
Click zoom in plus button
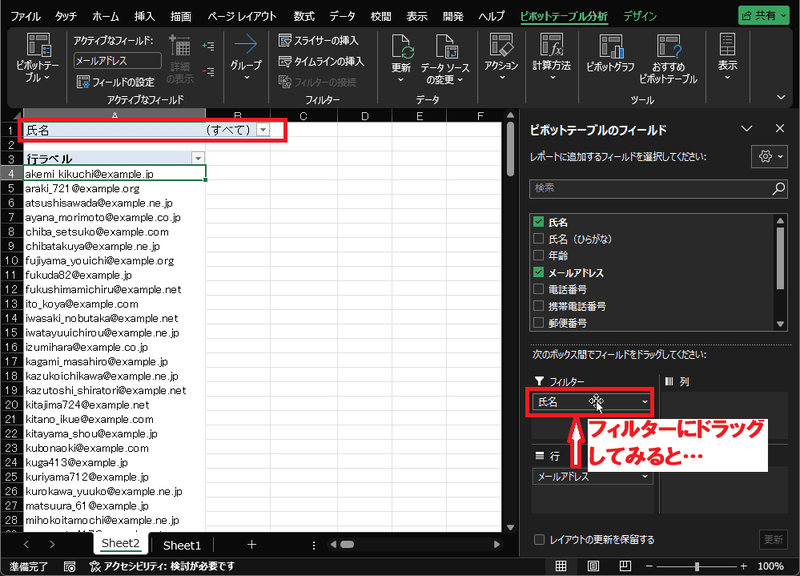[743, 566]
